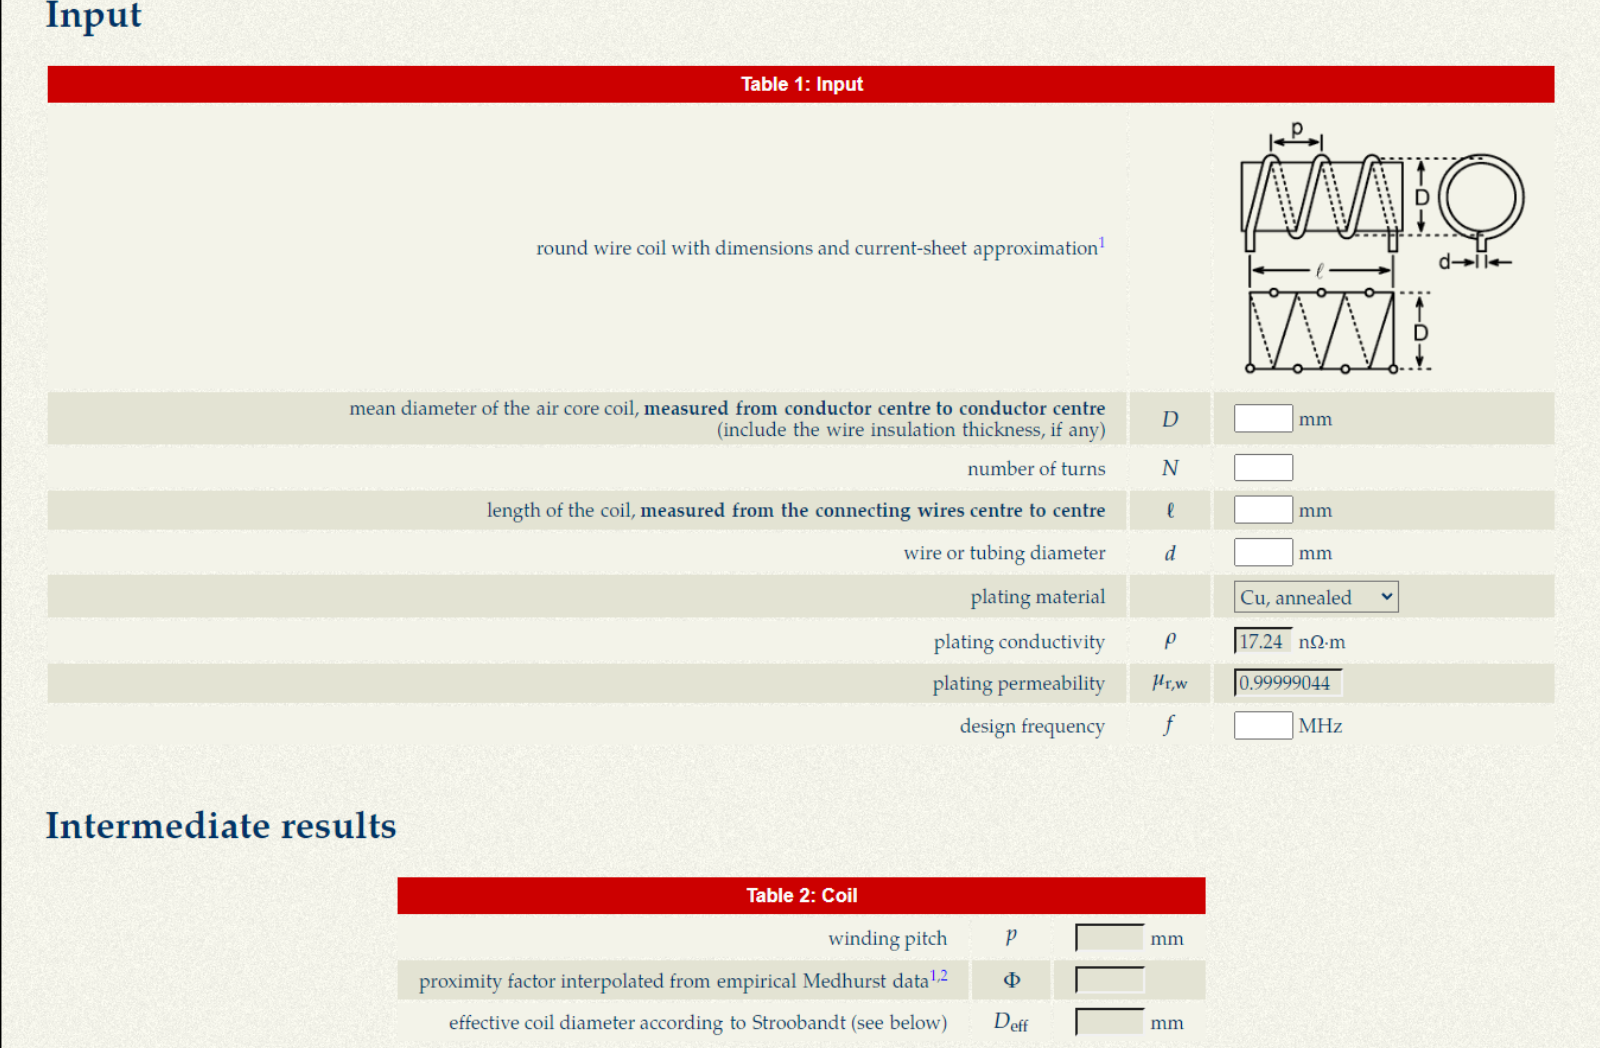The width and height of the screenshot is (1600, 1048).
Task: Click the Input section heading
Action: coord(93,16)
